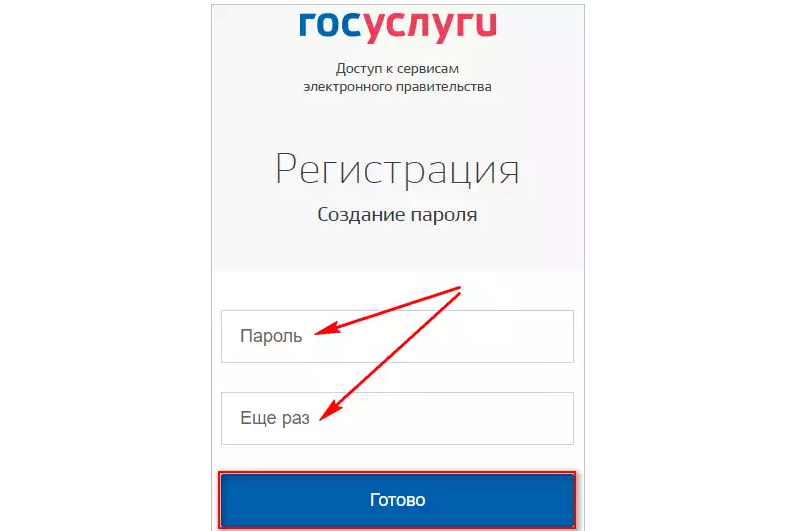The image size is (786, 531).
Task: Submit the form with Готово button
Action: [398, 499]
